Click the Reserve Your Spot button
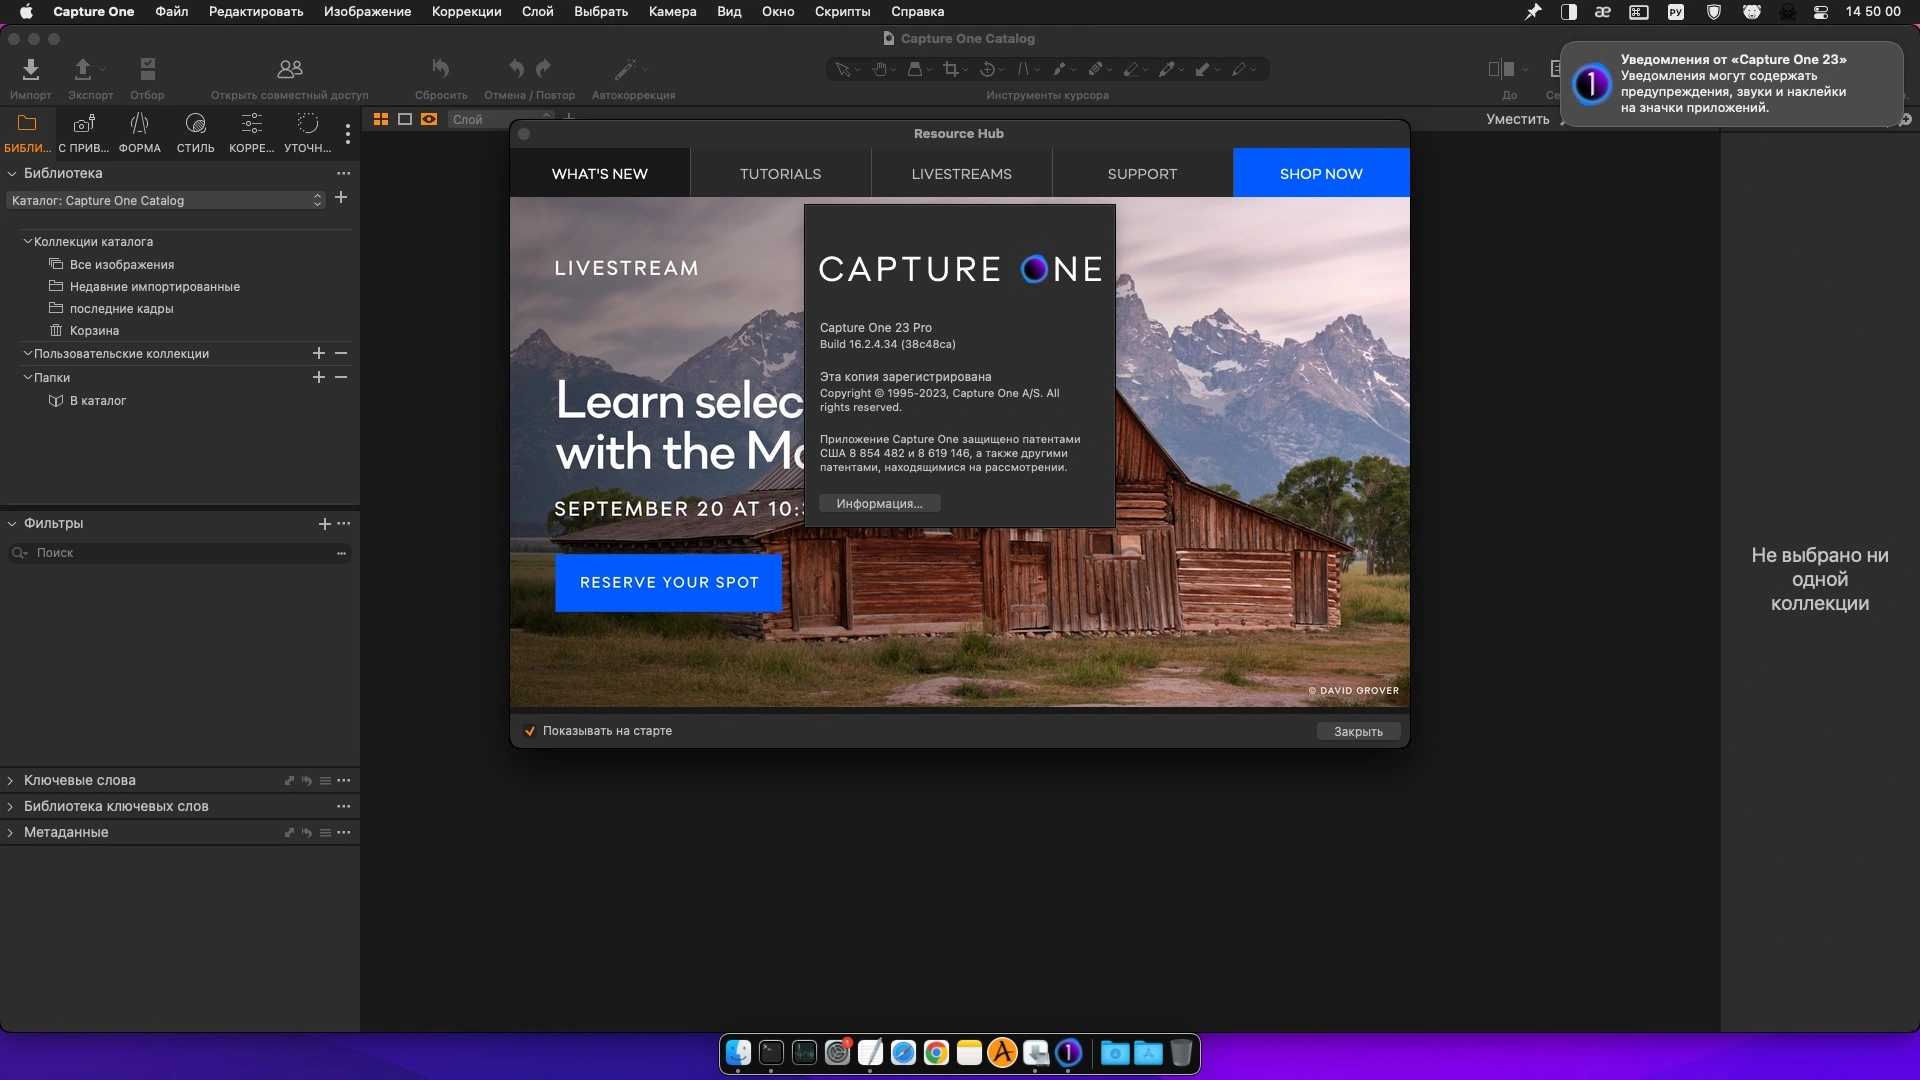The image size is (1920, 1080). (x=668, y=583)
